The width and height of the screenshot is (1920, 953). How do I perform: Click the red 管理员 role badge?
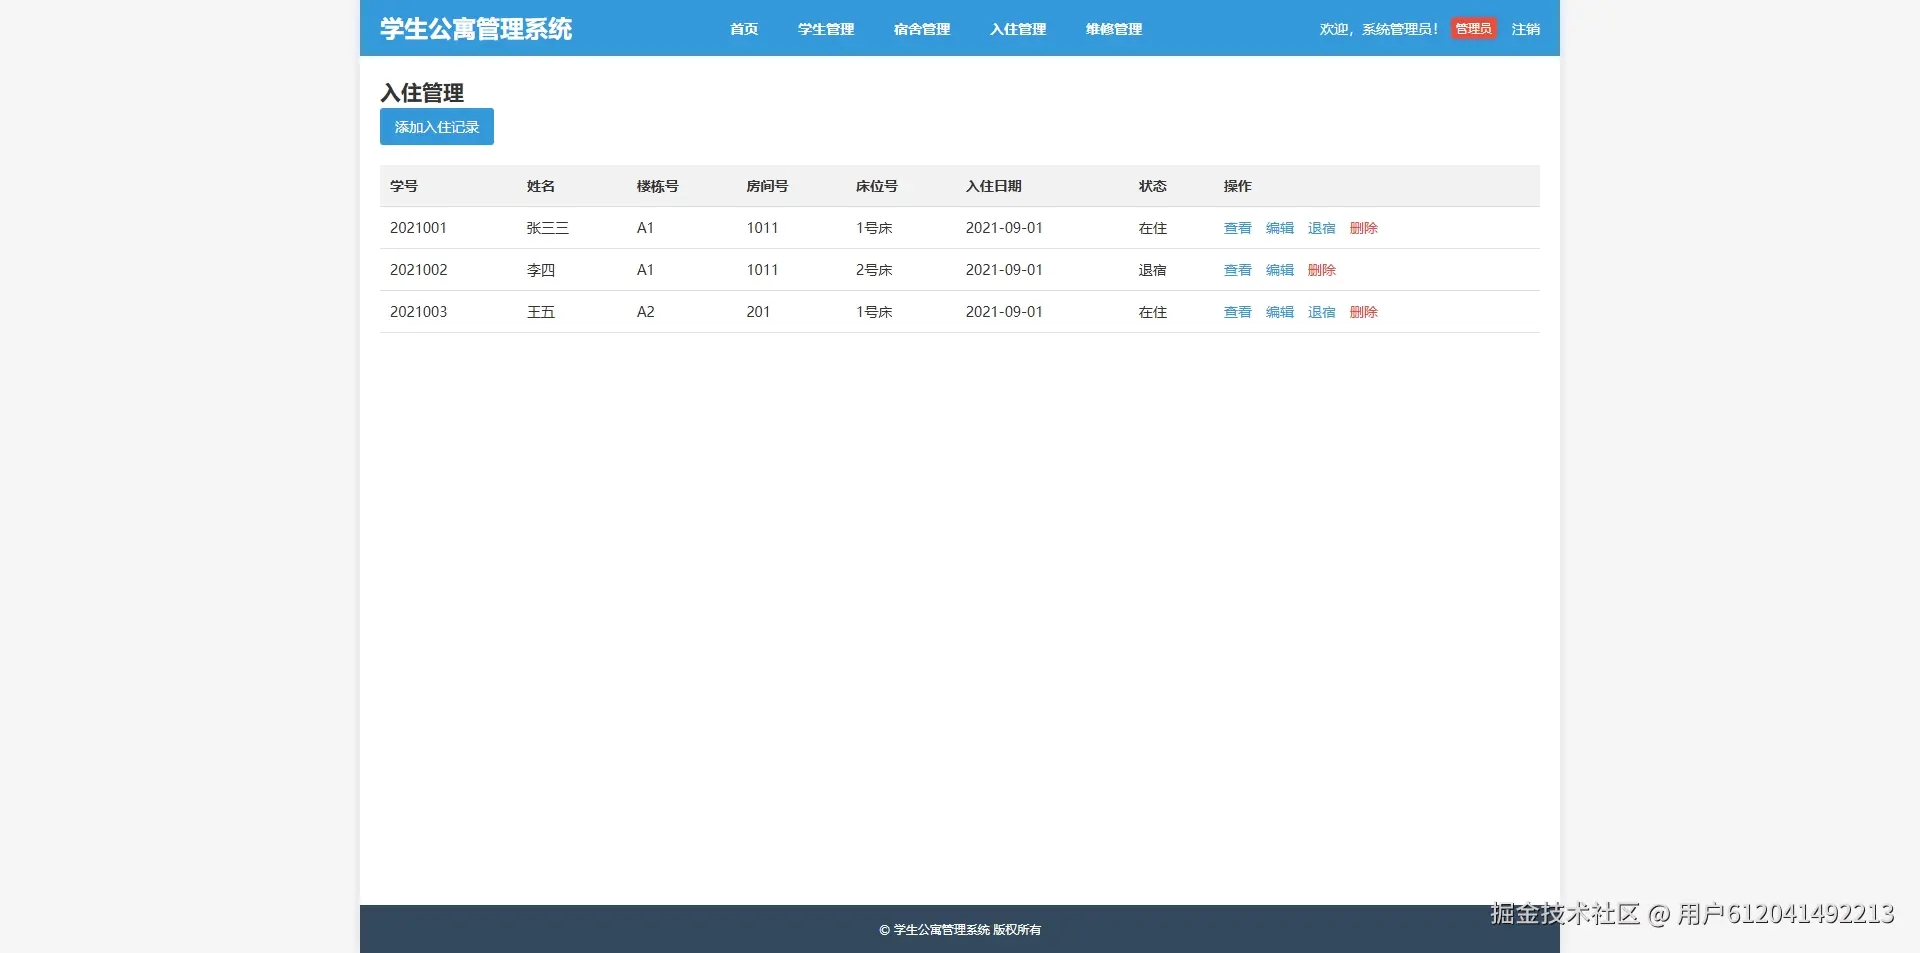point(1474,29)
